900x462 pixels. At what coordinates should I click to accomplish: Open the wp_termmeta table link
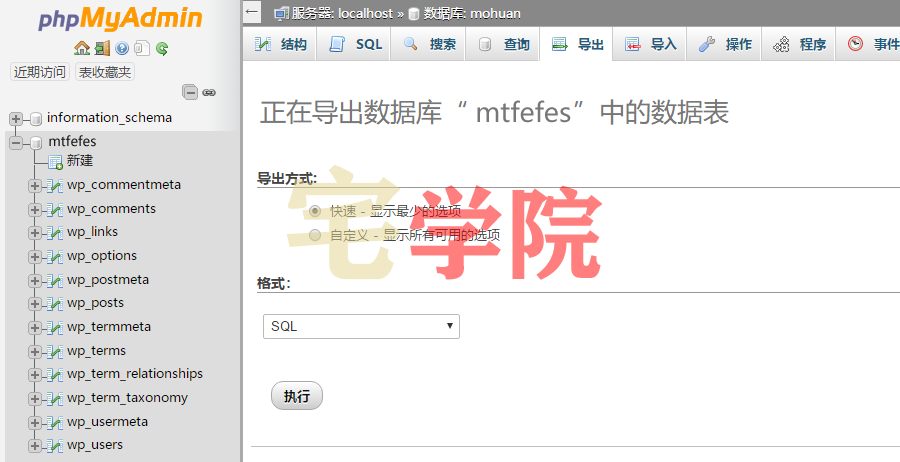tap(109, 327)
